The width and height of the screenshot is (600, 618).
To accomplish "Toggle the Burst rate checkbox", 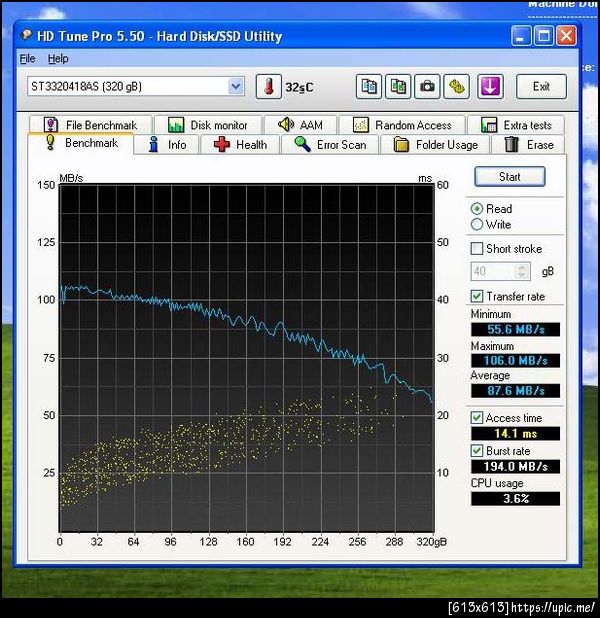I will click(477, 450).
